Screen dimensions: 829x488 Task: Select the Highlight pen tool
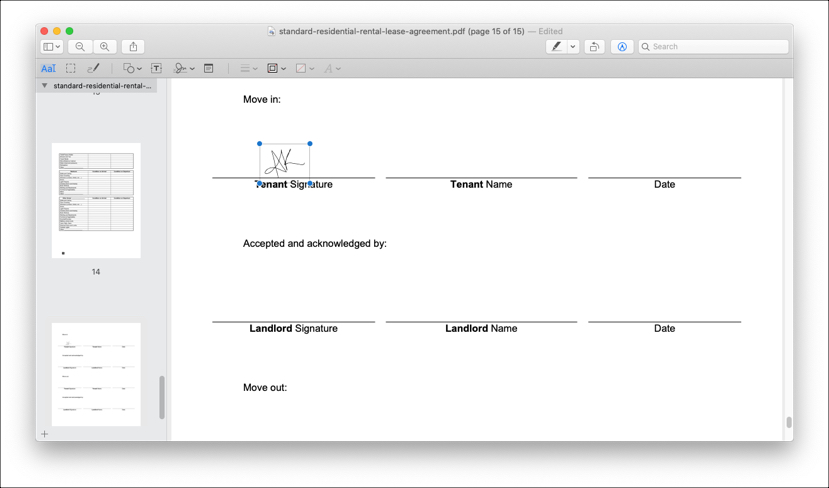[556, 47]
